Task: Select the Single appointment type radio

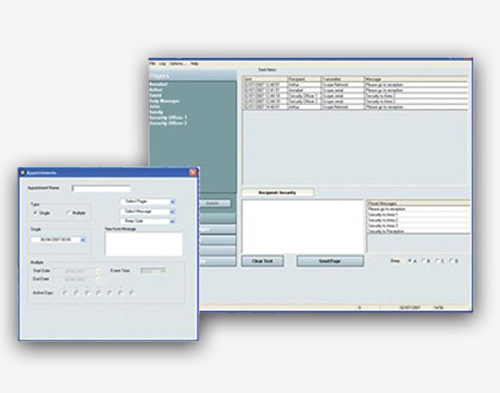Action: coord(35,213)
